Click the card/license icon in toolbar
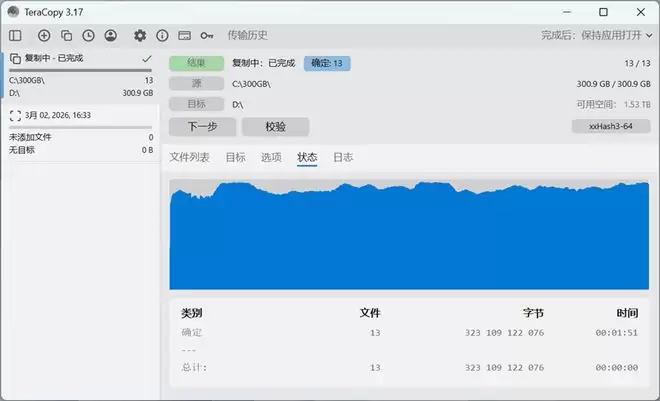 point(184,35)
